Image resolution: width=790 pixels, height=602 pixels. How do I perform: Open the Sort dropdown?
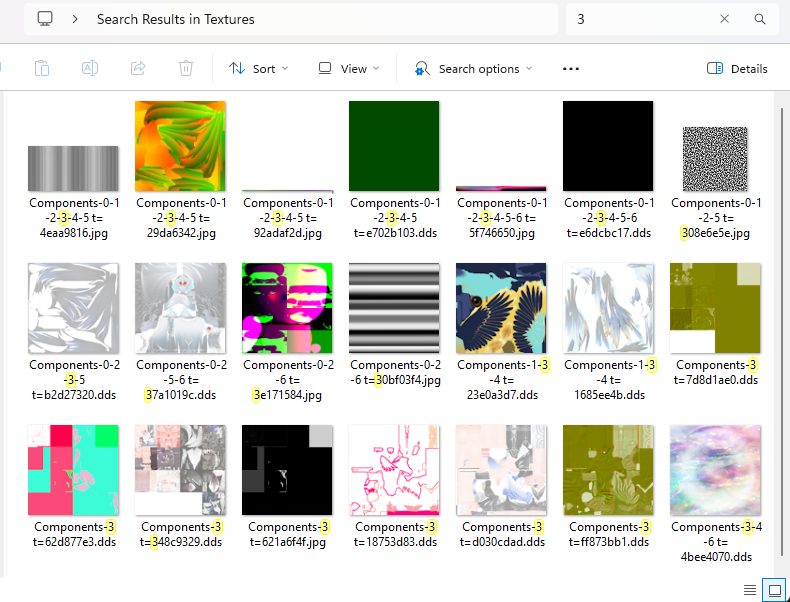[258, 69]
